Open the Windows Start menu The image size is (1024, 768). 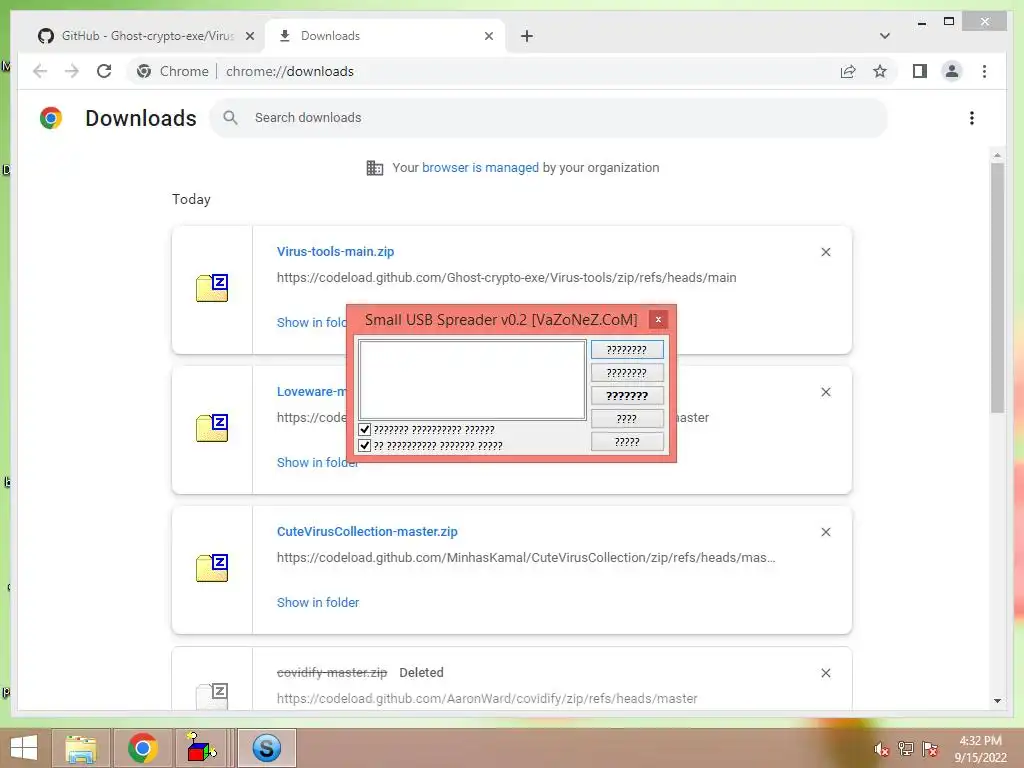24,748
